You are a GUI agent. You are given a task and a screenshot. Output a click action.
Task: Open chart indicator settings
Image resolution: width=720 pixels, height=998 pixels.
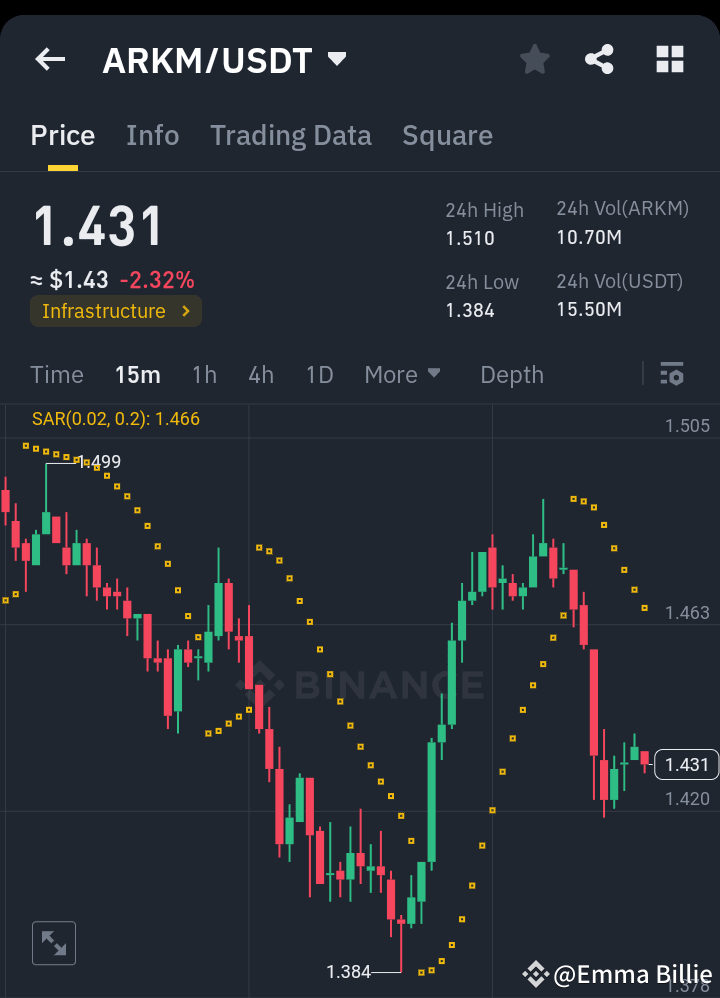(671, 374)
